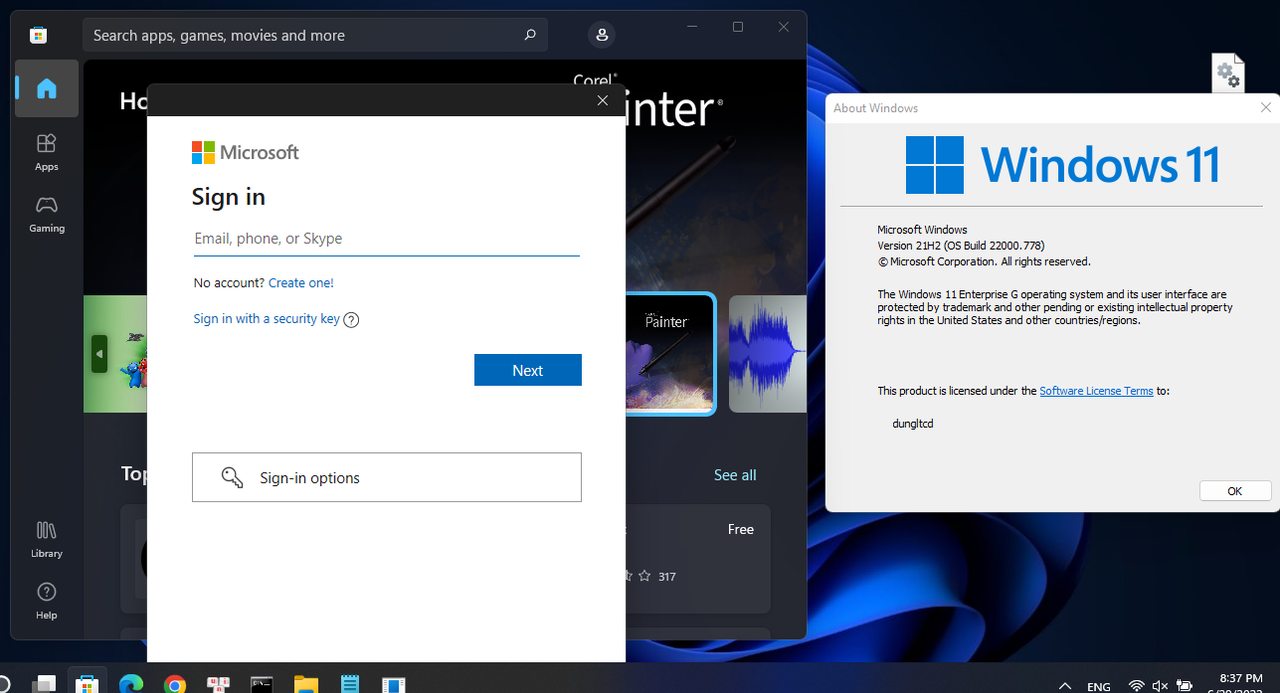This screenshot has height=693, width=1280.
Task: Click the muted volume tray icon
Action: pos(1160,686)
